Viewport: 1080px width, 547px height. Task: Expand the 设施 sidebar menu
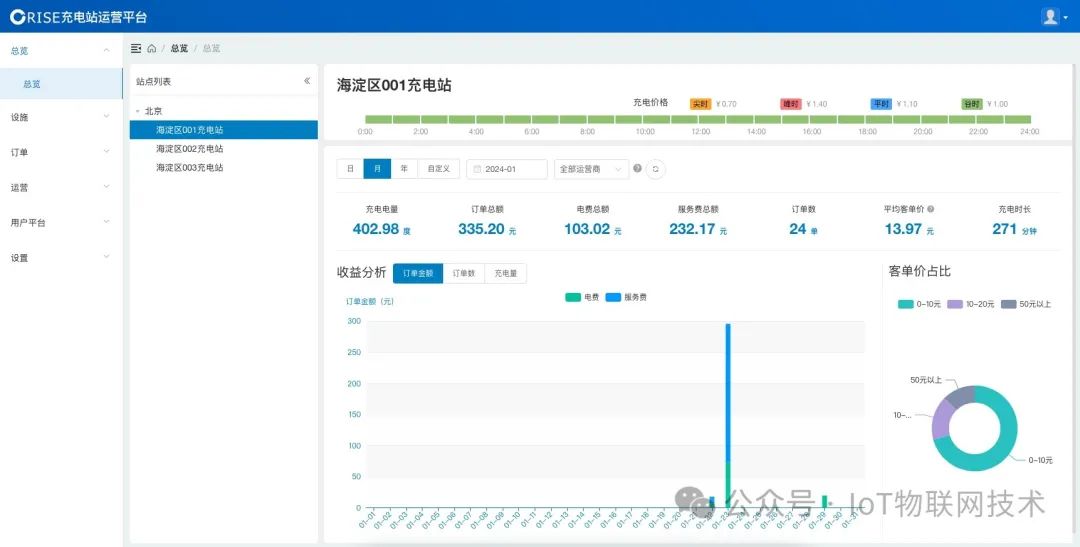[61, 117]
